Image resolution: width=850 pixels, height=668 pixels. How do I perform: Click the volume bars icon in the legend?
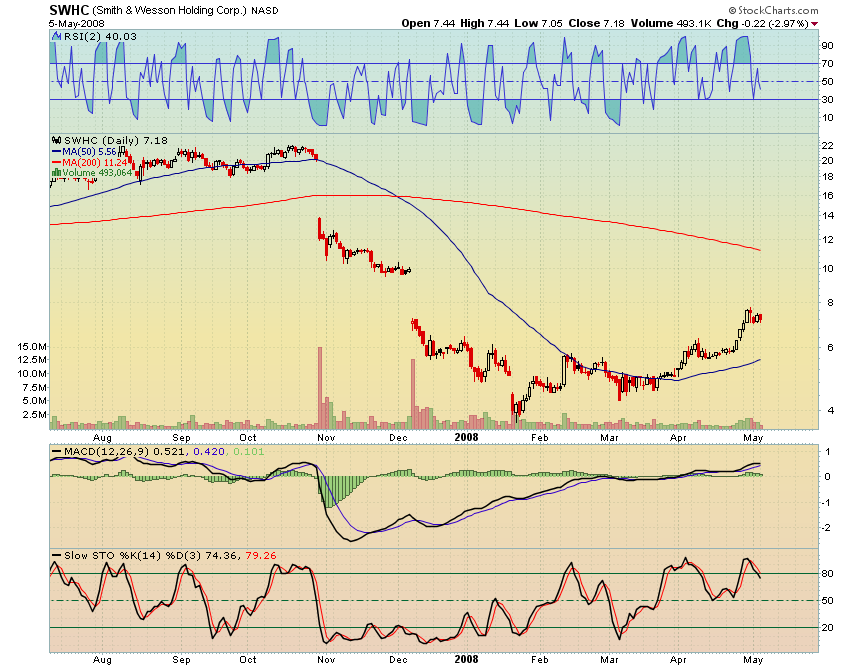(56, 172)
